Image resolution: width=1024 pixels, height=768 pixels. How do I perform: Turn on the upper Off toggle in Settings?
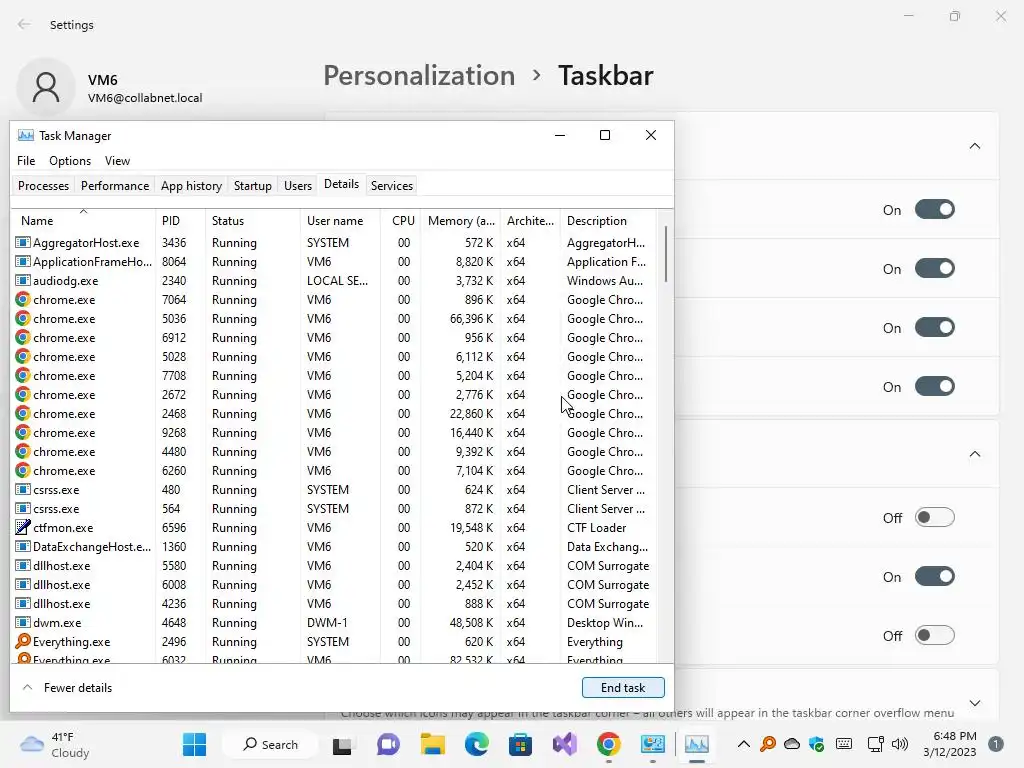click(935, 517)
